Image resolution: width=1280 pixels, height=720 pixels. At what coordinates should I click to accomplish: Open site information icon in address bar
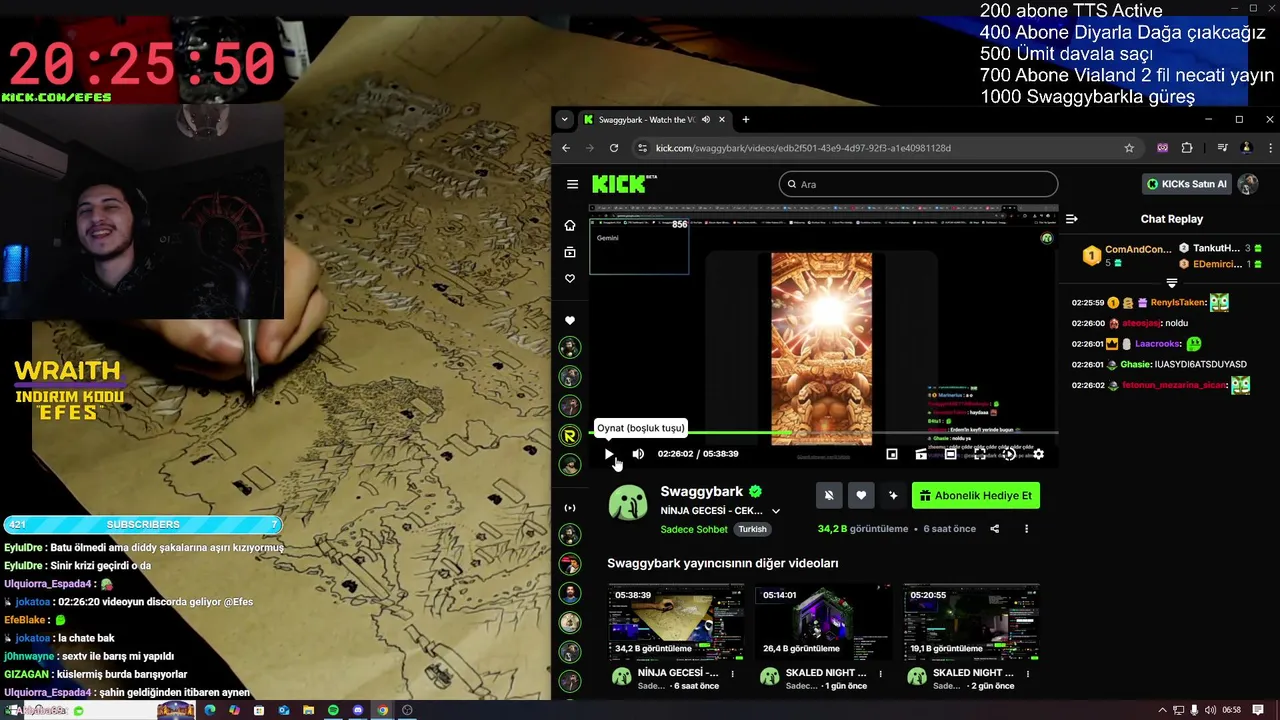tap(642, 148)
